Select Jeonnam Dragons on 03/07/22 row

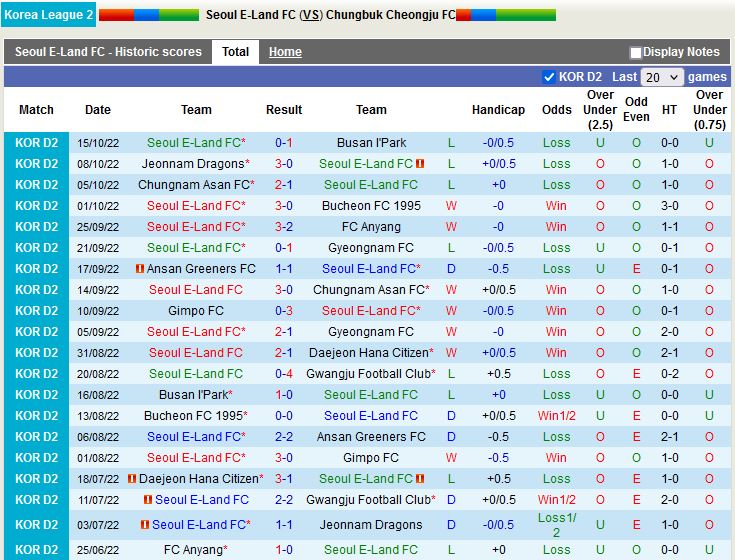[x=371, y=524]
